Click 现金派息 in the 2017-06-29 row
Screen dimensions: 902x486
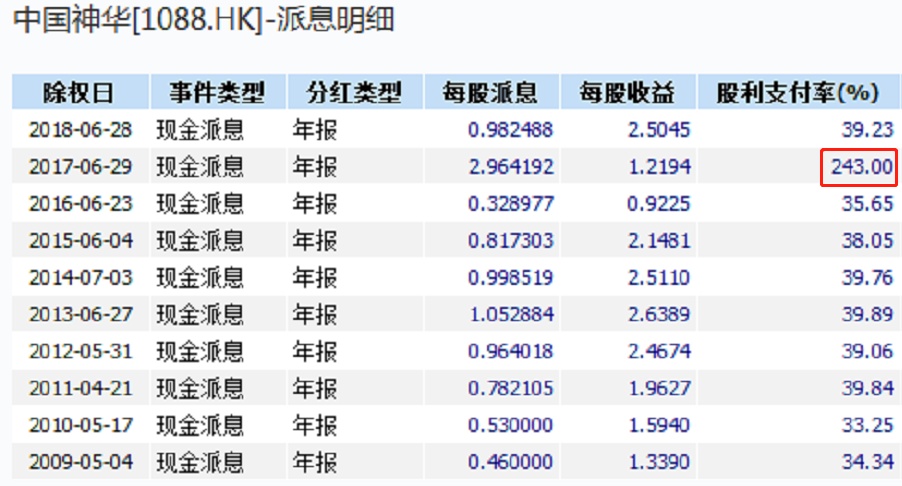click(200, 166)
